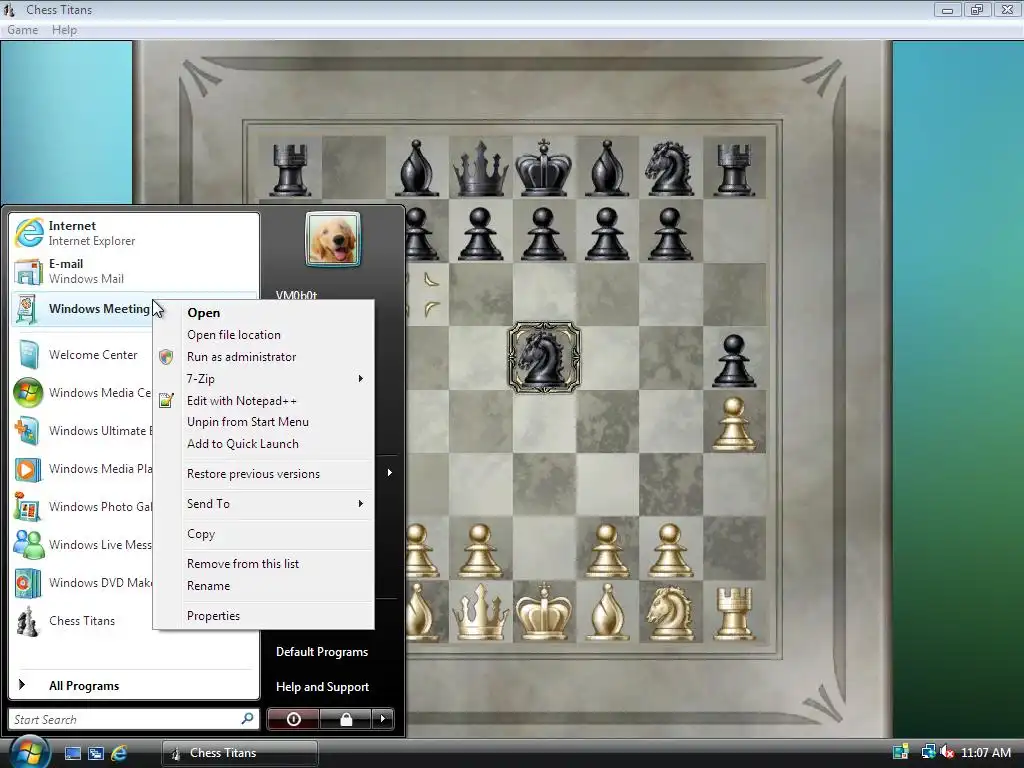Start Windows Media Player

(x=82, y=468)
